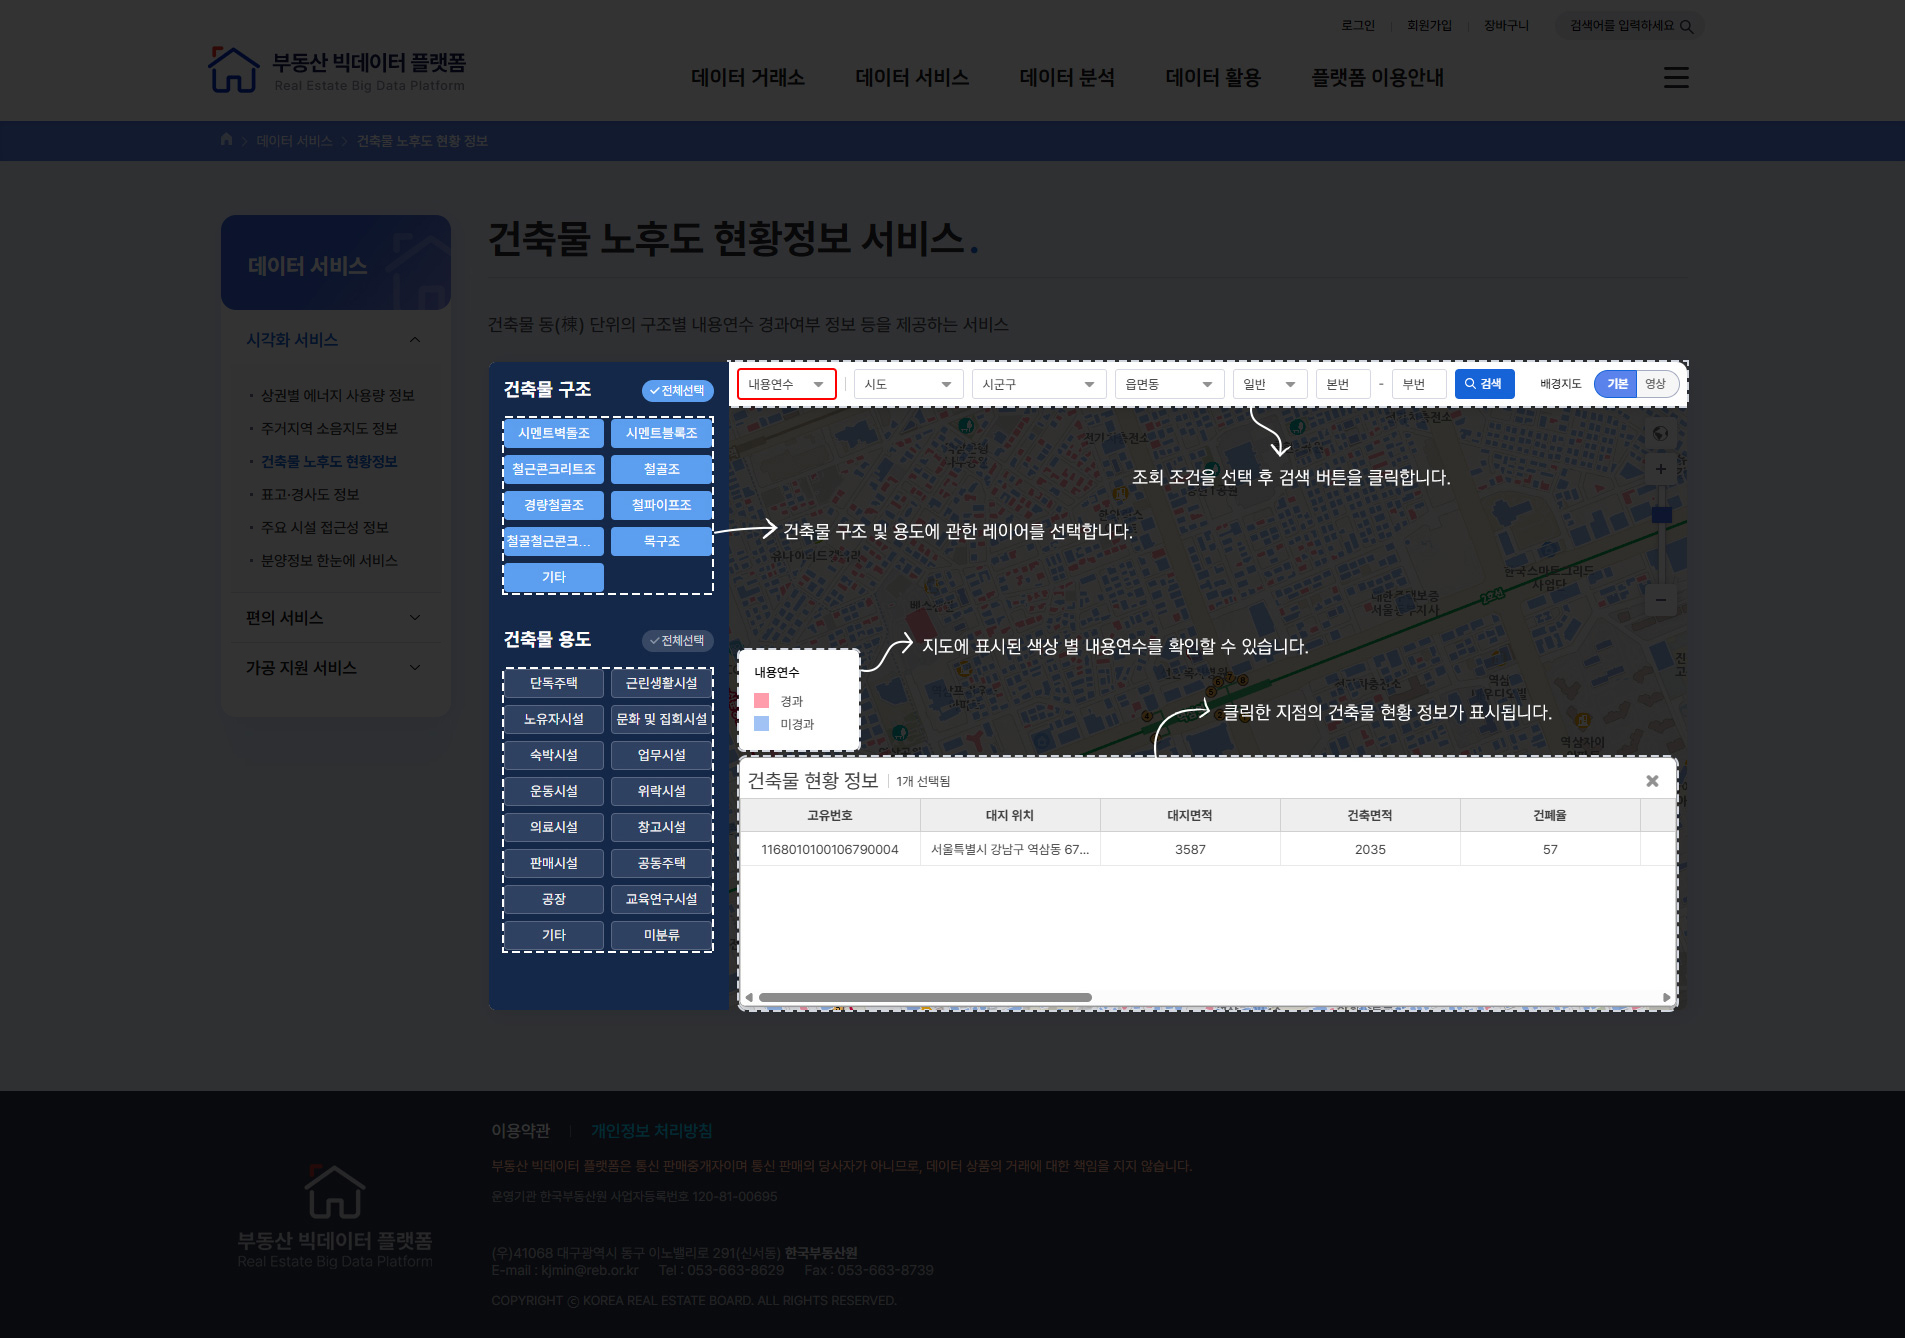
Task: Click the platform house logo in header
Action: pos(233,70)
